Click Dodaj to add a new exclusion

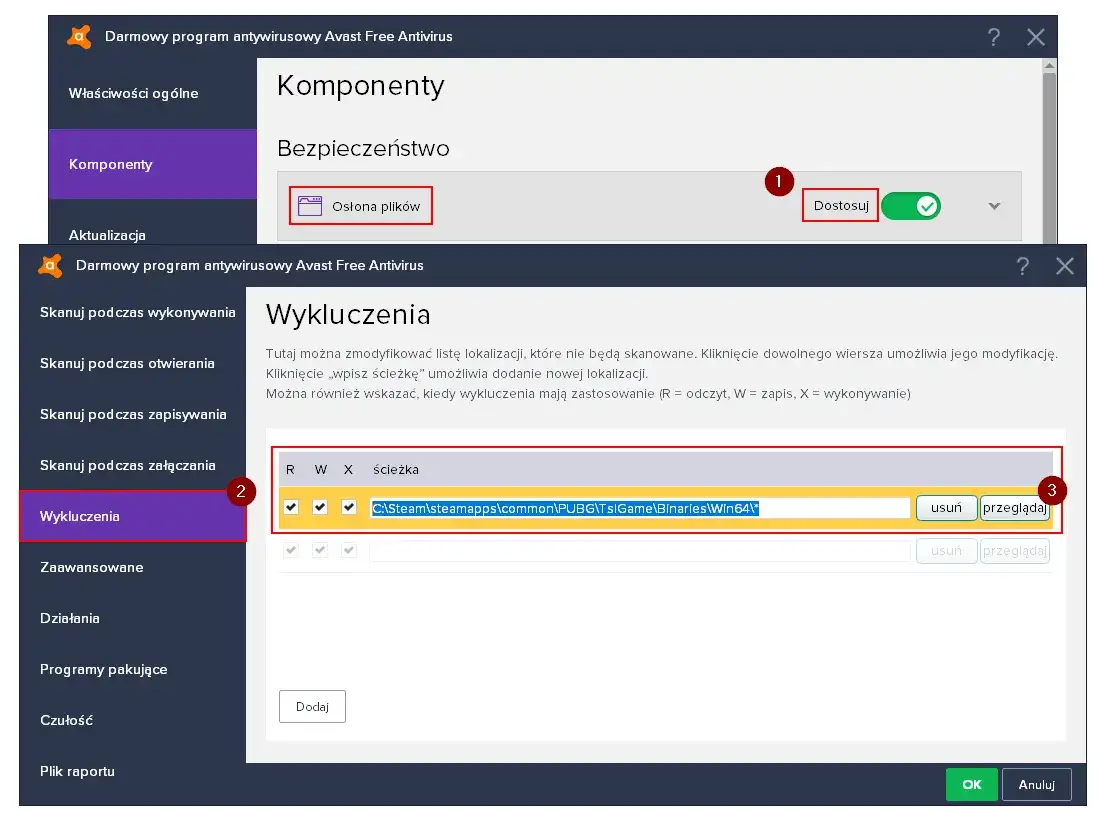coord(312,706)
